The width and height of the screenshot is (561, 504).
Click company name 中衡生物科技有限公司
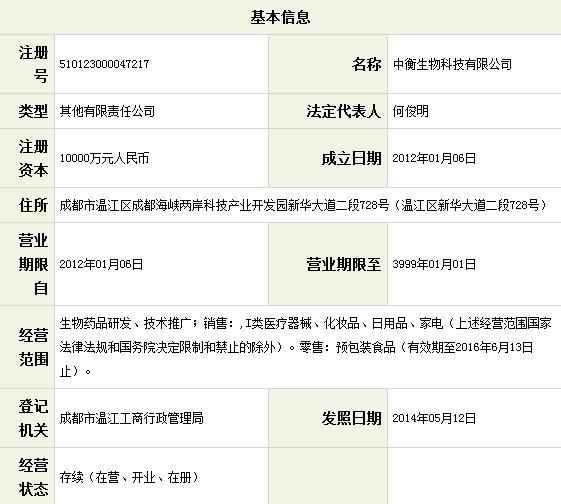pyautogui.click(x=452, y=64)
